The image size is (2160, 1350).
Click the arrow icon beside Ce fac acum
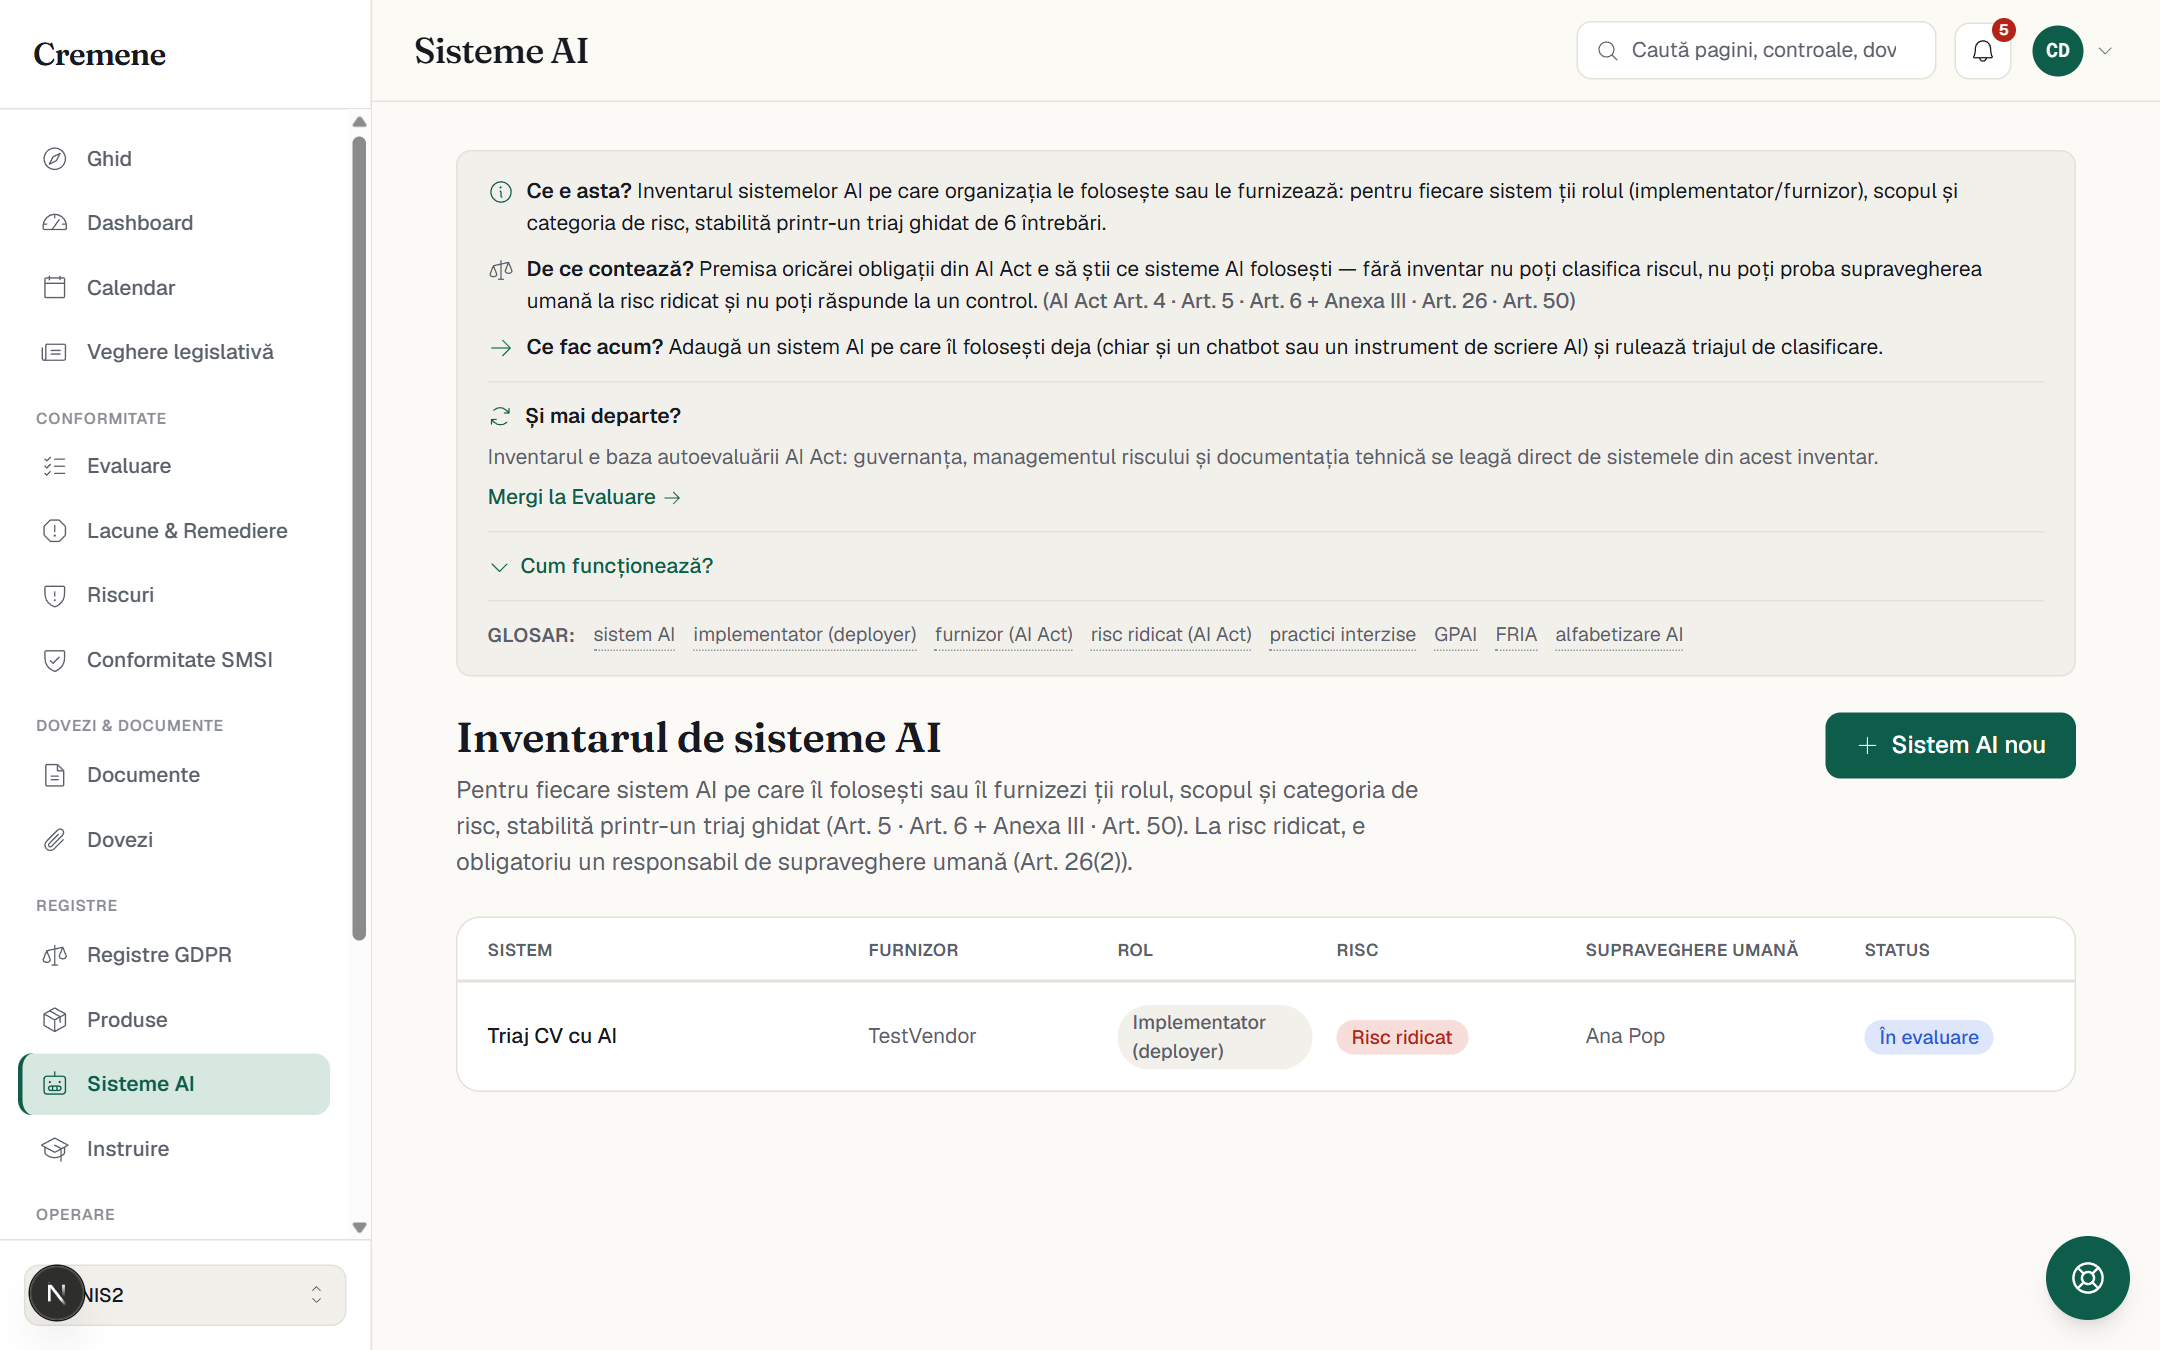tap(501, 348)
